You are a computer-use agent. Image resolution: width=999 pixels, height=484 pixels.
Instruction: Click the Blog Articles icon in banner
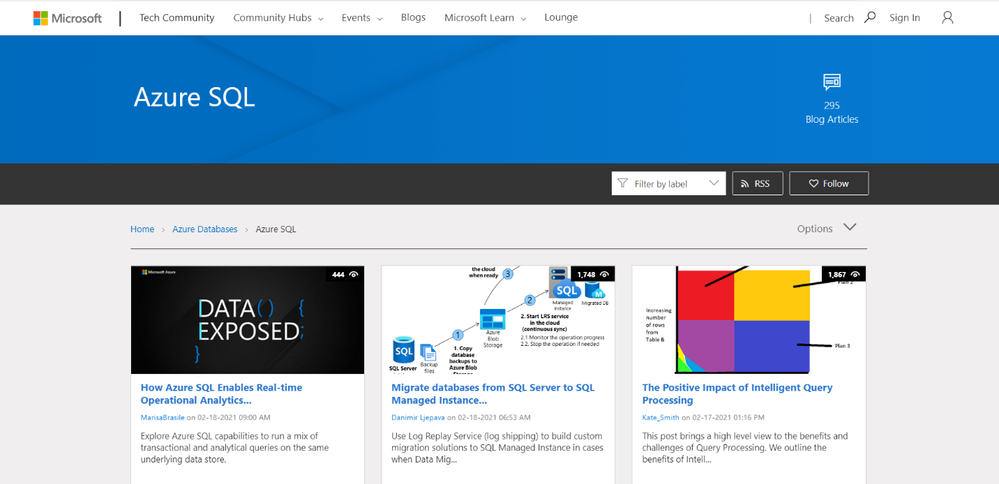coord(831,82)
